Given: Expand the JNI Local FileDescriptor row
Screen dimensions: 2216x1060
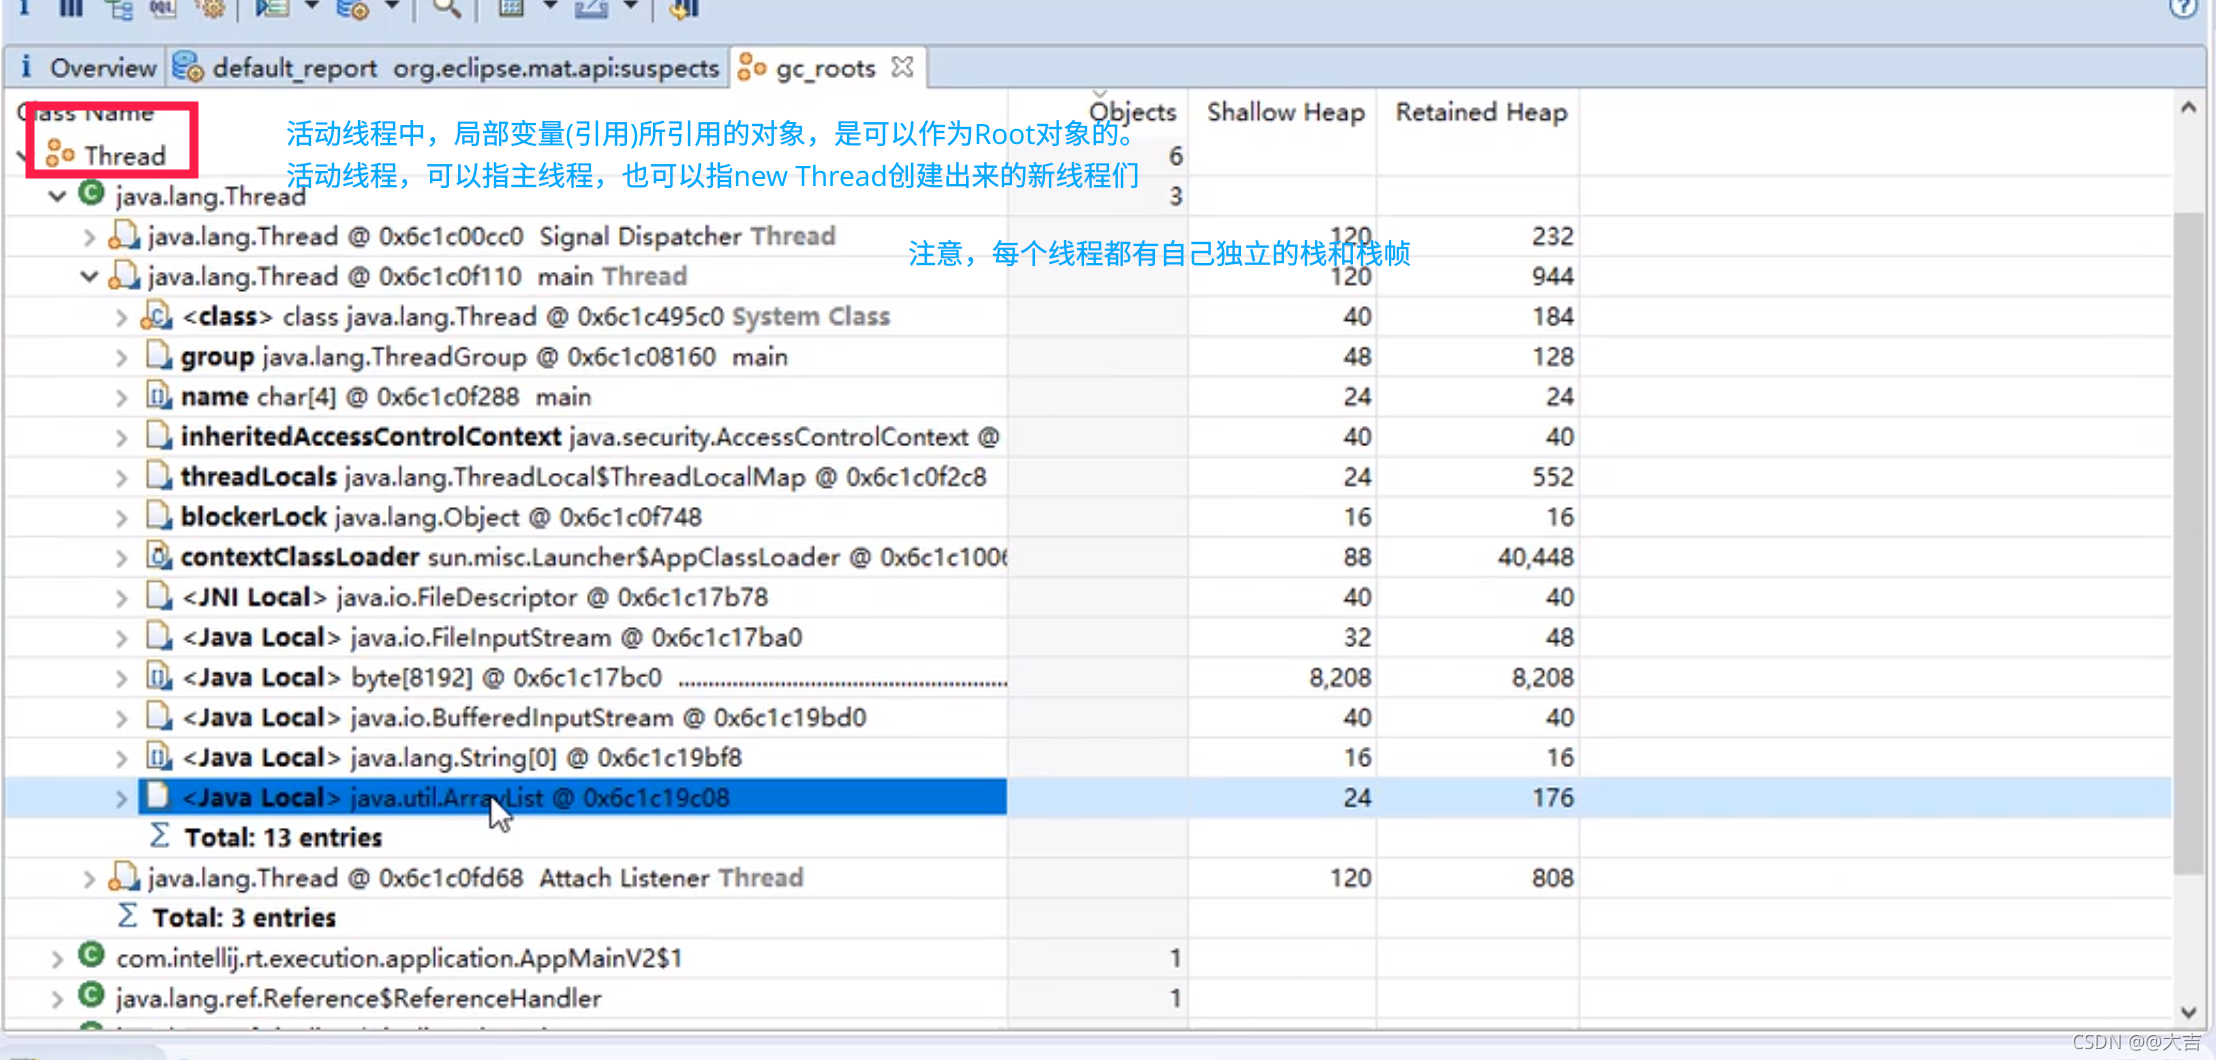Looking at the screenshot, I should [x=121, y=598].
